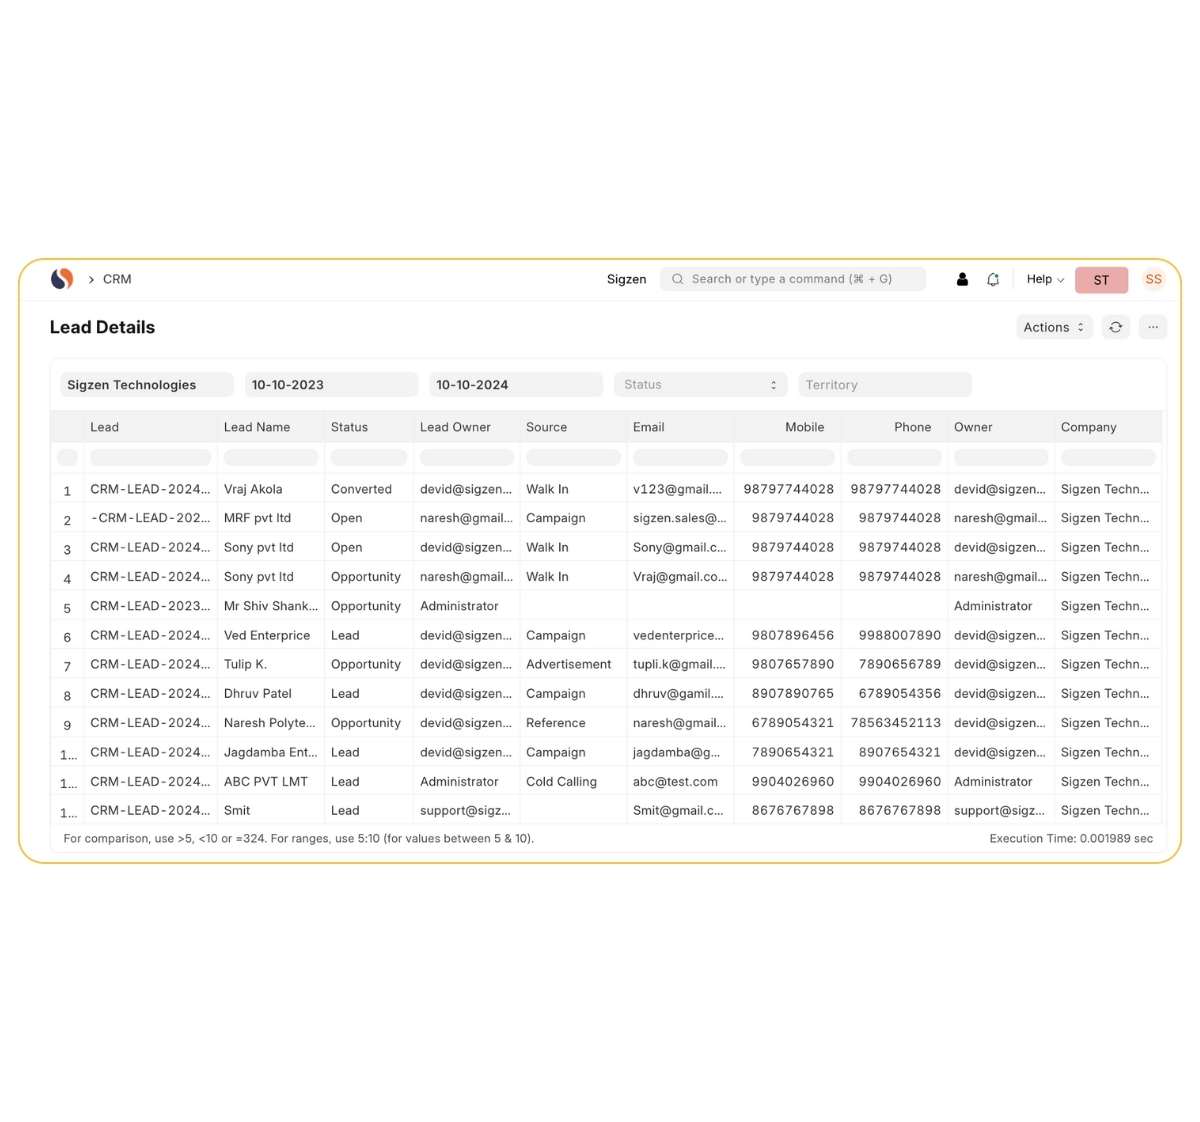Click the Sigzen Technologies company filter
Screen dimensions: 1200x1122
pyautogui.click(x=146, y=385)
